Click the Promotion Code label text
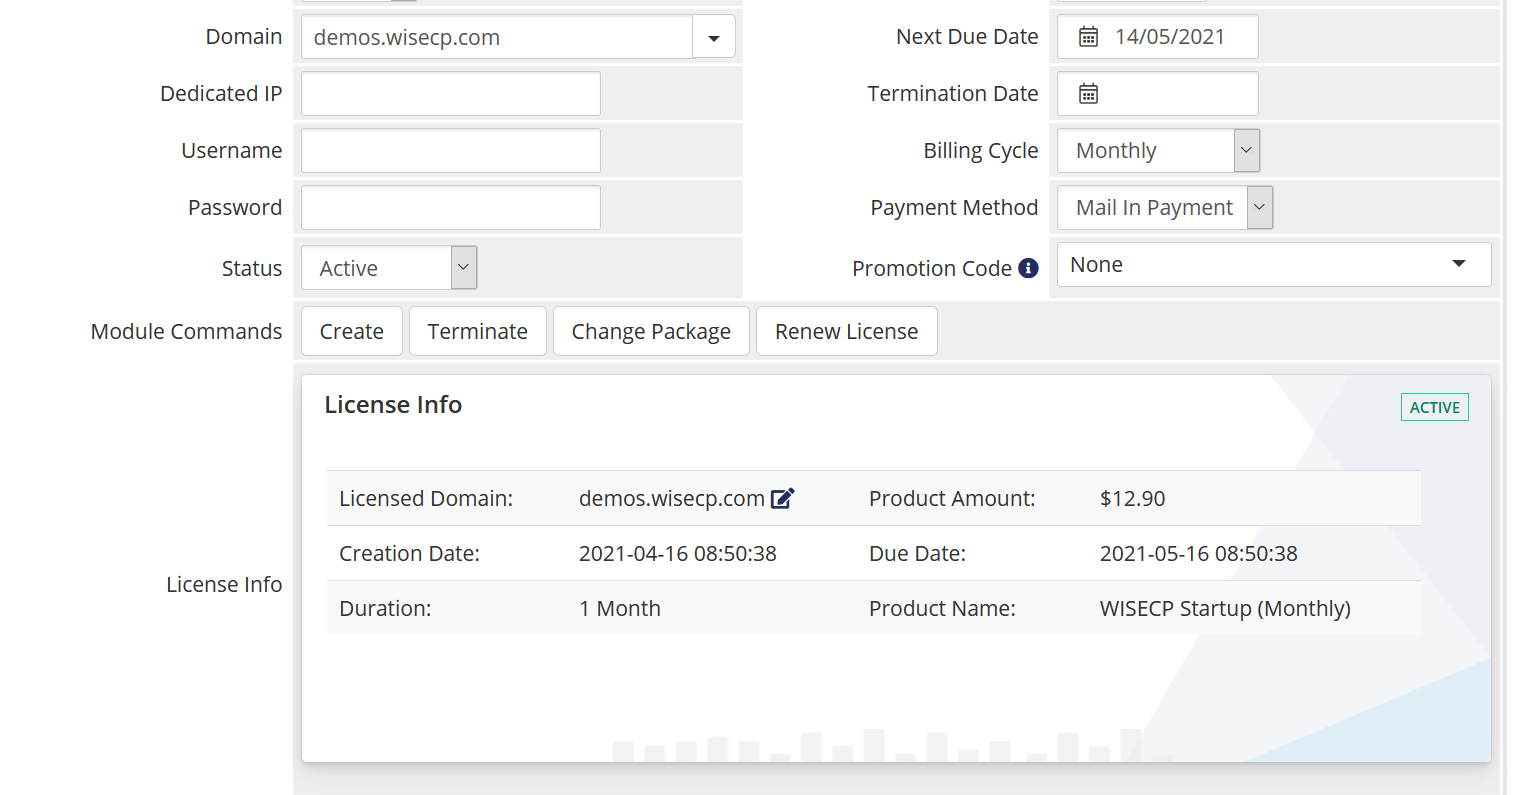The height and width of the screenshot is (795, 1521). pos(932,268)
